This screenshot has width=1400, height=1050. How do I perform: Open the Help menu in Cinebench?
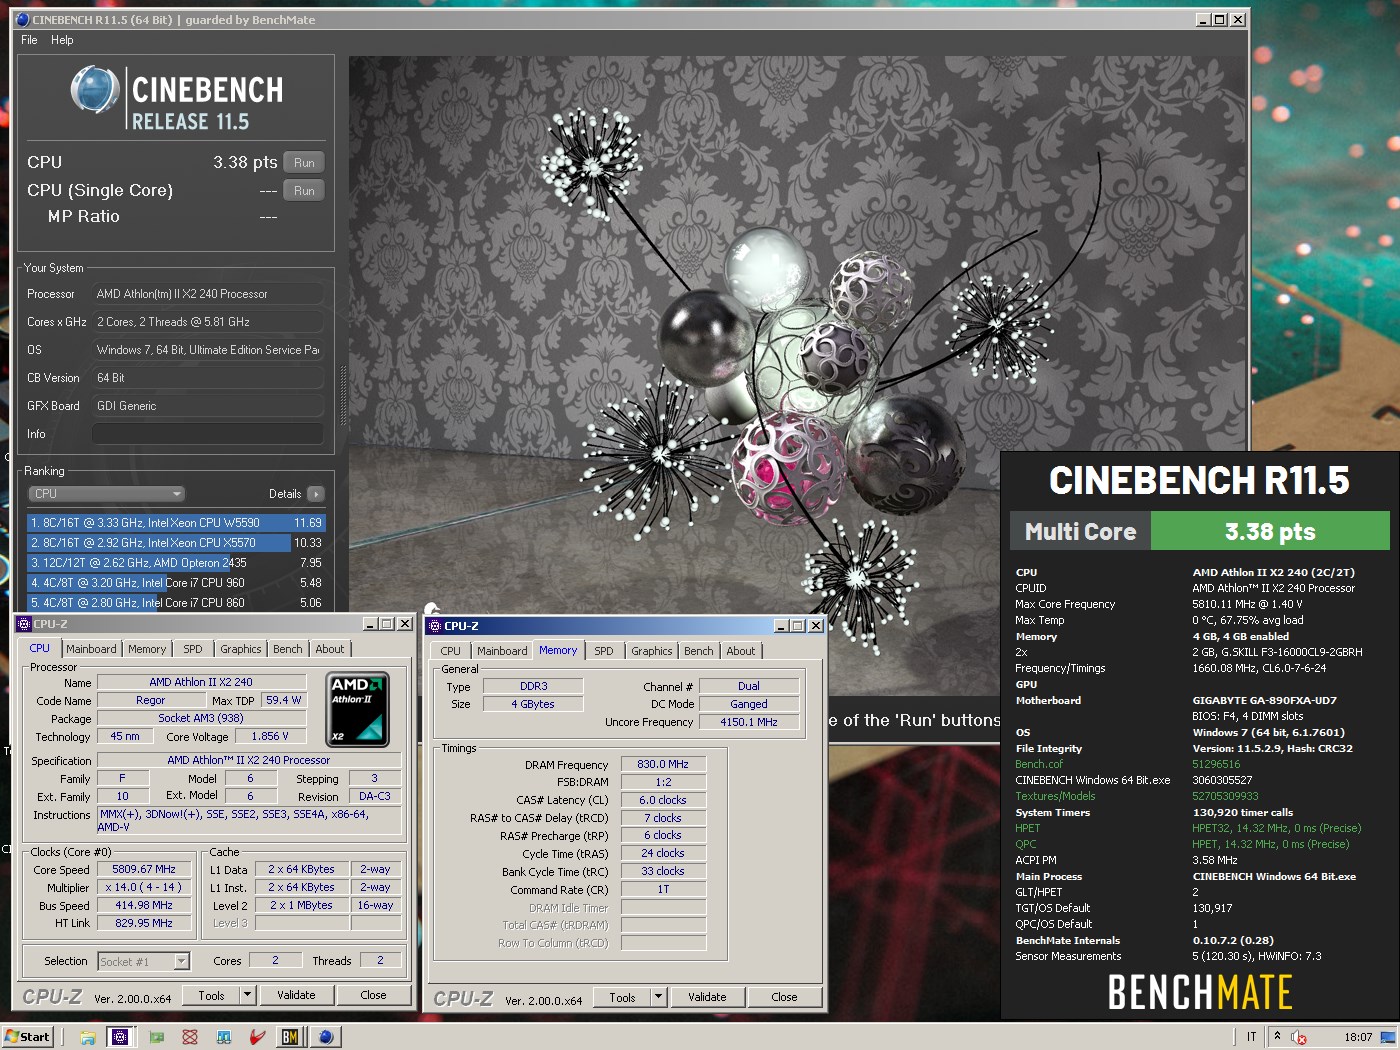coord(62,40)
